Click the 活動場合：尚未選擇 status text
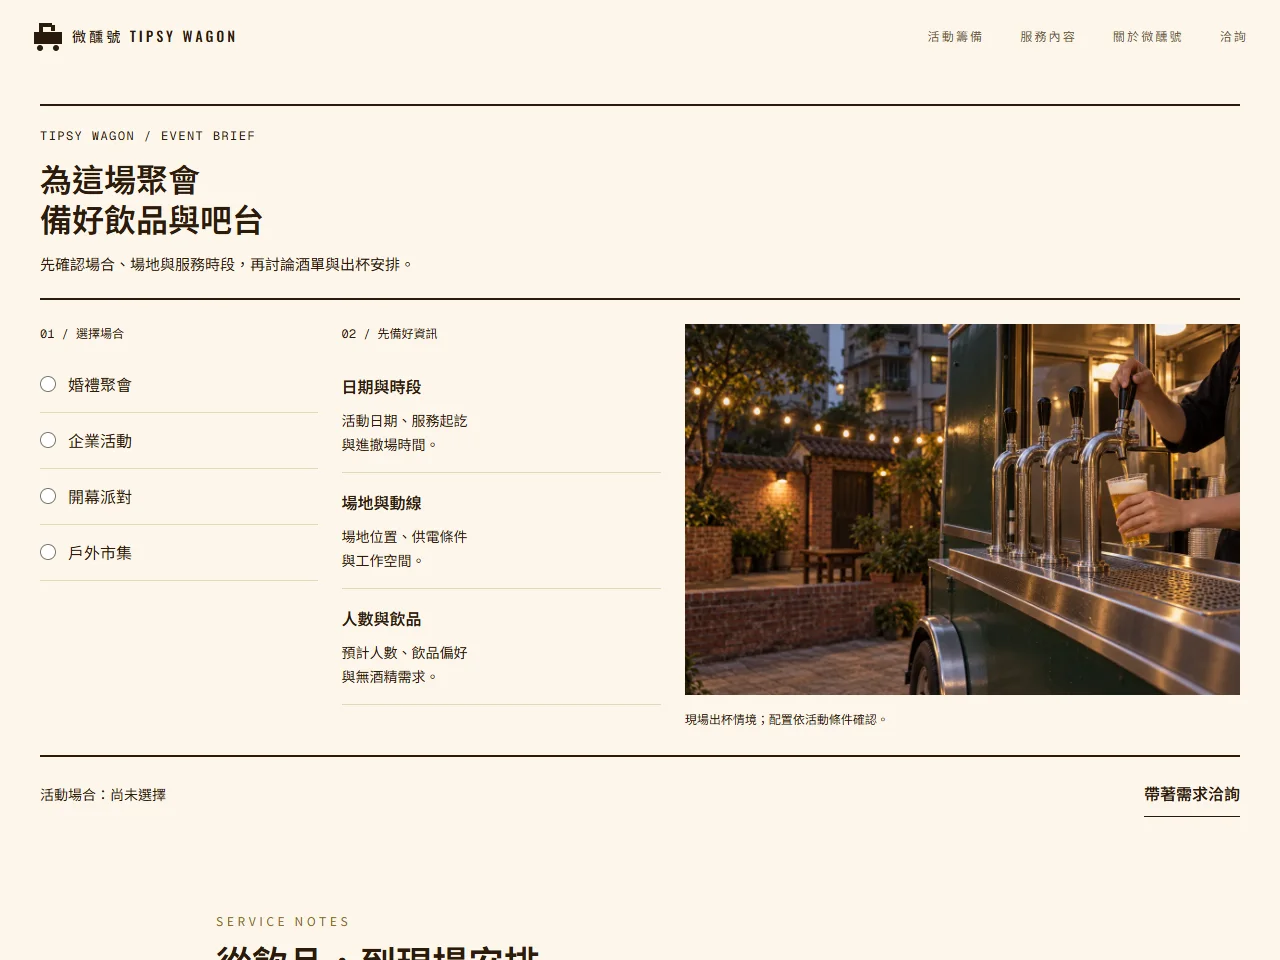Image resolution: width=1280 pixels, height=960 pixels. coord(103,795)
